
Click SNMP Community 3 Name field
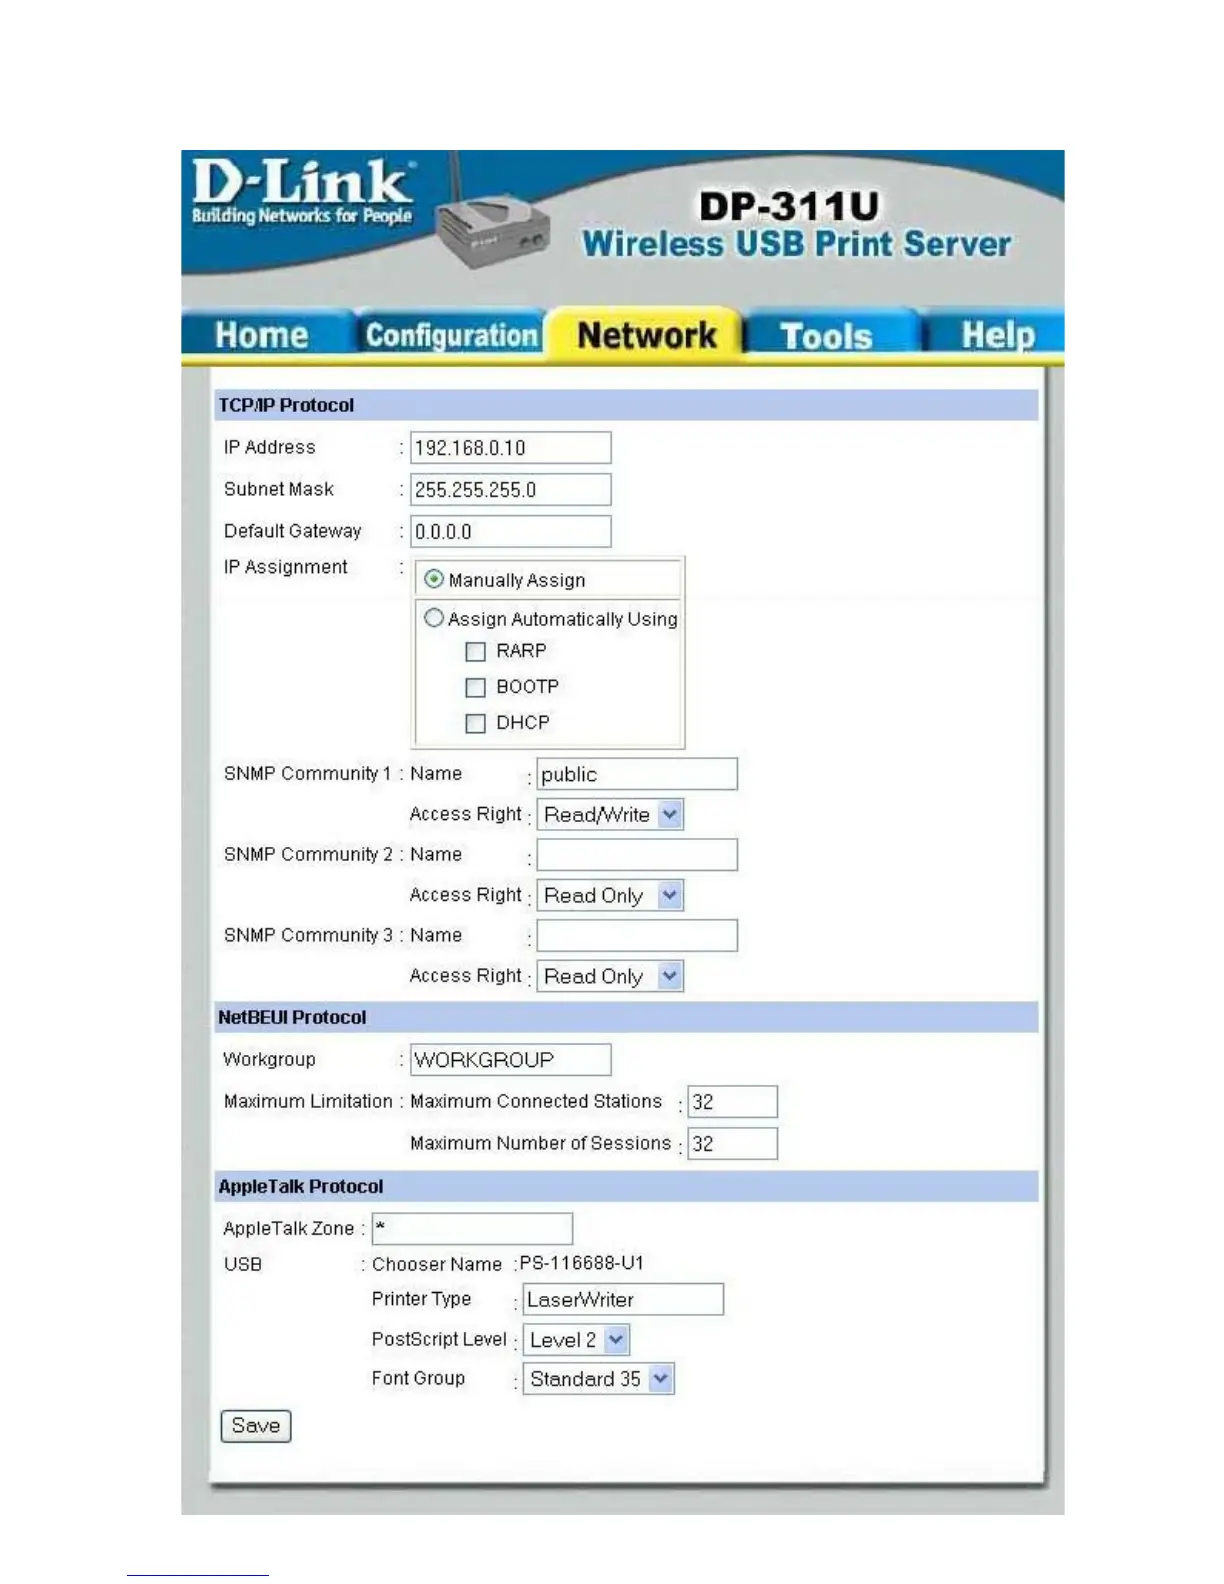pyautogui.click(x=637, y=936)
